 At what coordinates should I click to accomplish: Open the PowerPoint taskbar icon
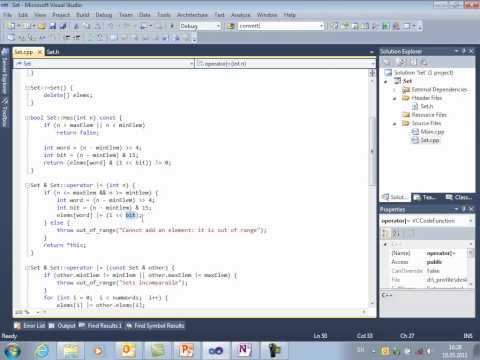coord(187,351)
